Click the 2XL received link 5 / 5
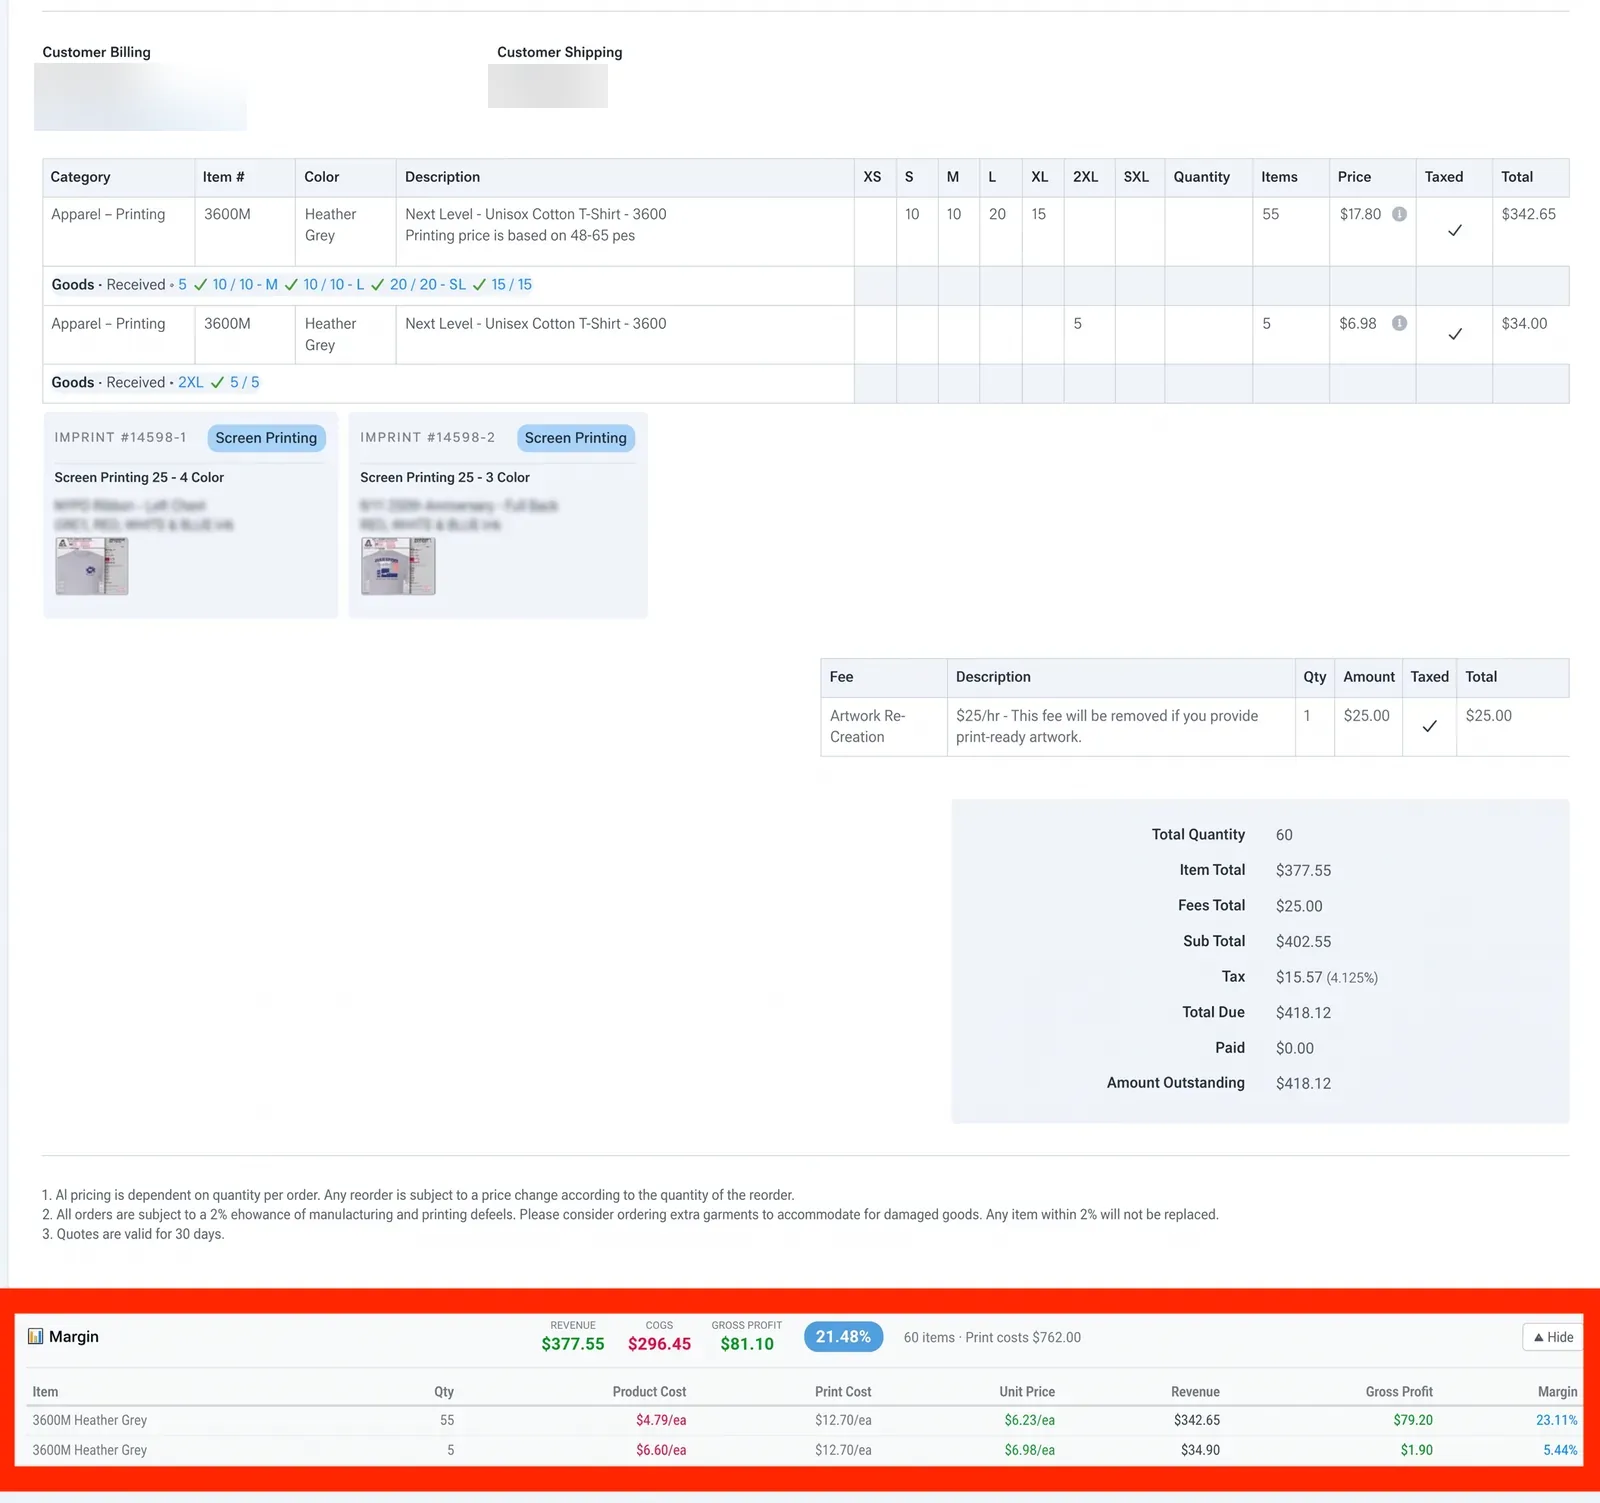 click(x=245, y=382)
